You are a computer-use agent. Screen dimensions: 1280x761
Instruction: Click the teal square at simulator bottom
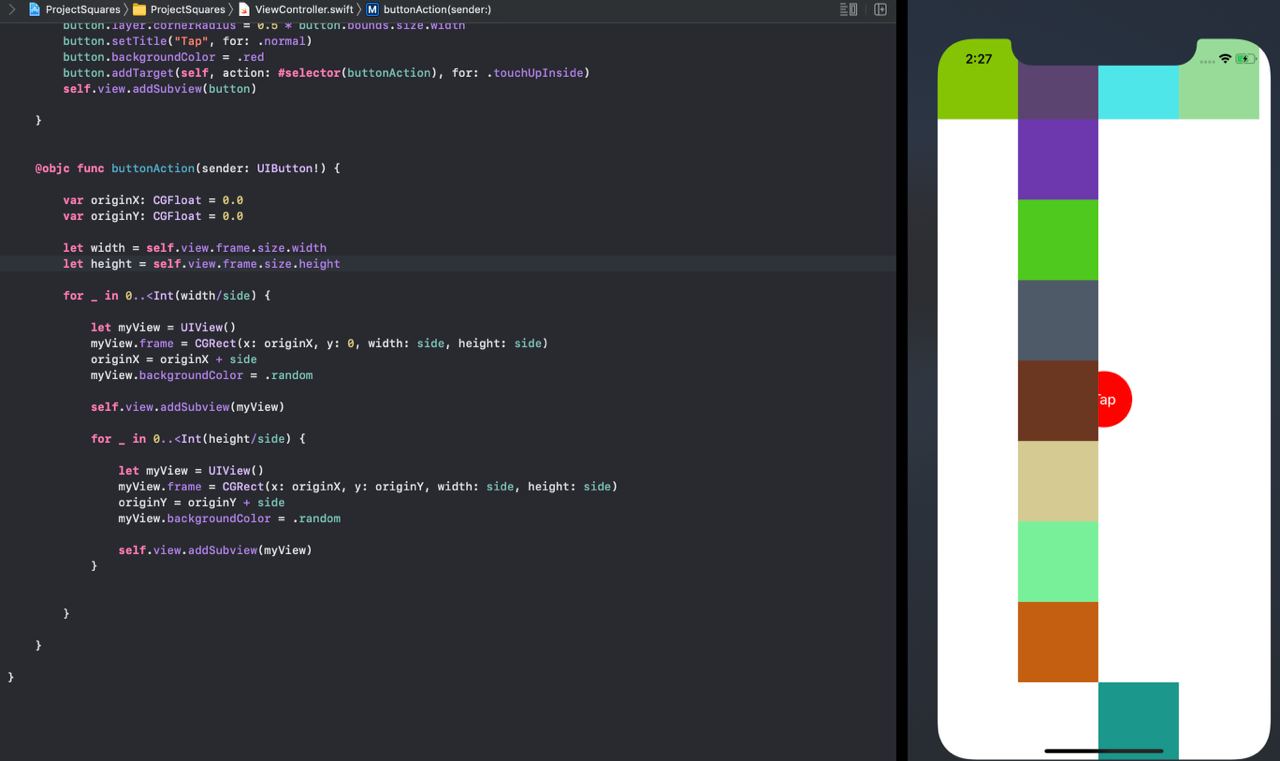pyautogui.click(x=1138, y=720)
